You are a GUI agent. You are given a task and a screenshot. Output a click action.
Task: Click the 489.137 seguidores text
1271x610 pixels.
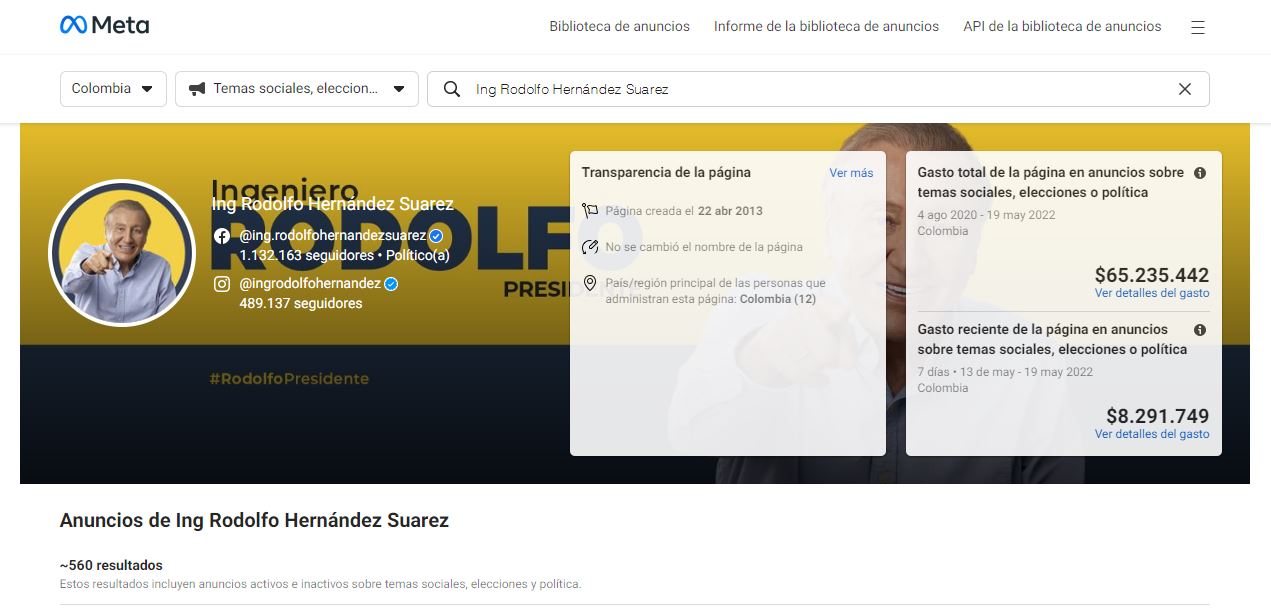[x=301, y=303]
